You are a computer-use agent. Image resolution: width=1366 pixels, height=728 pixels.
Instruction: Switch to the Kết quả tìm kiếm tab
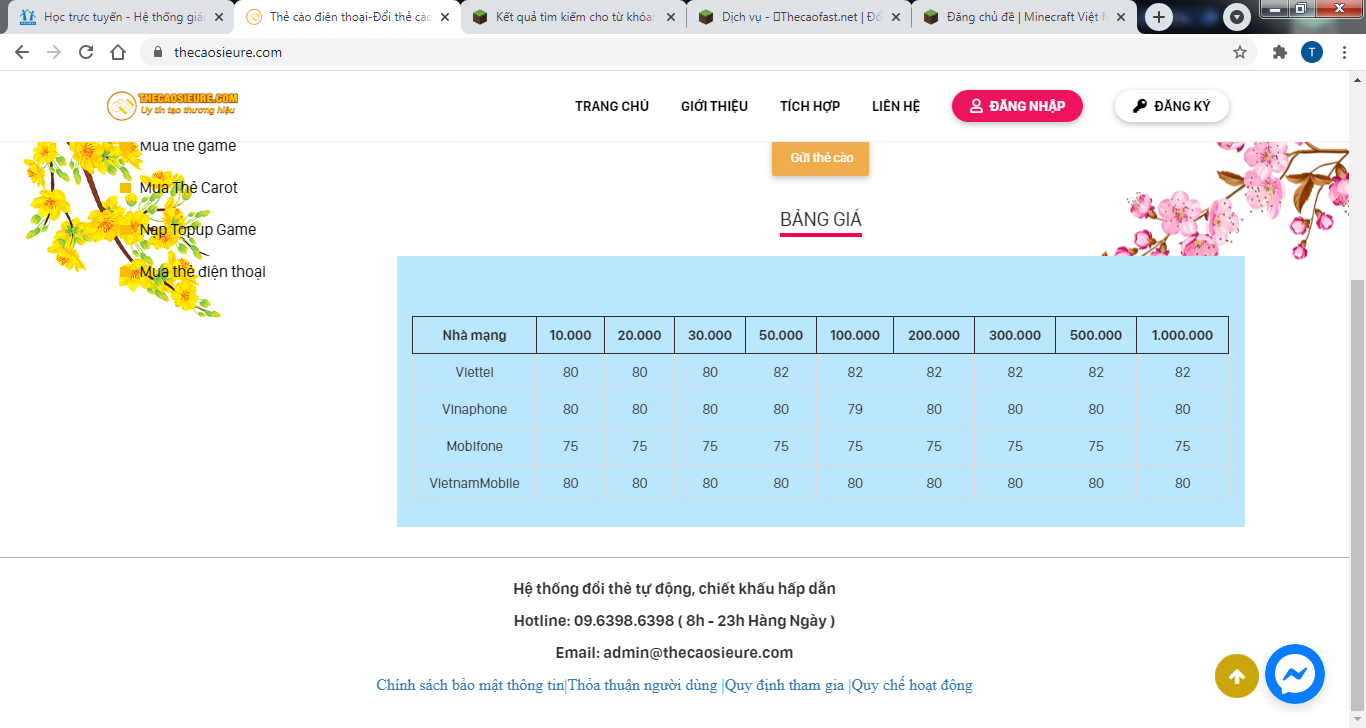coord(573,17)
